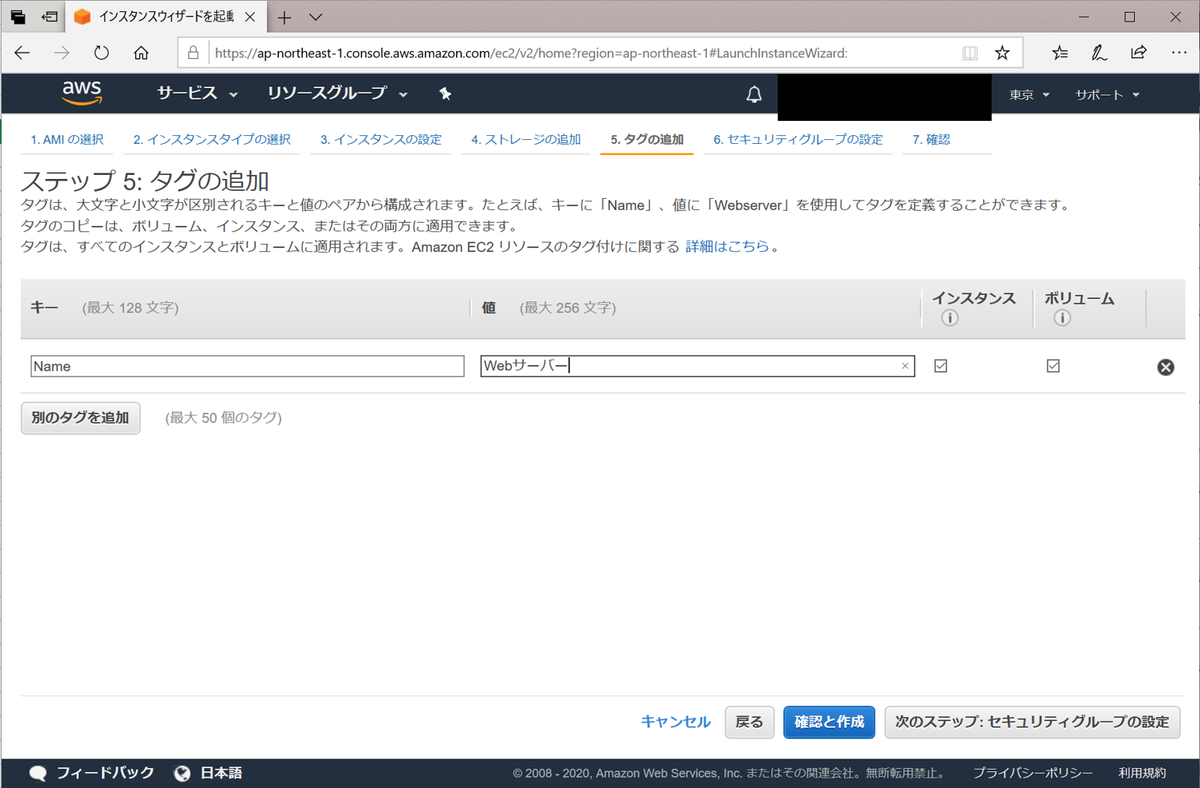Clear the value field with its × icon

[905, 366]
